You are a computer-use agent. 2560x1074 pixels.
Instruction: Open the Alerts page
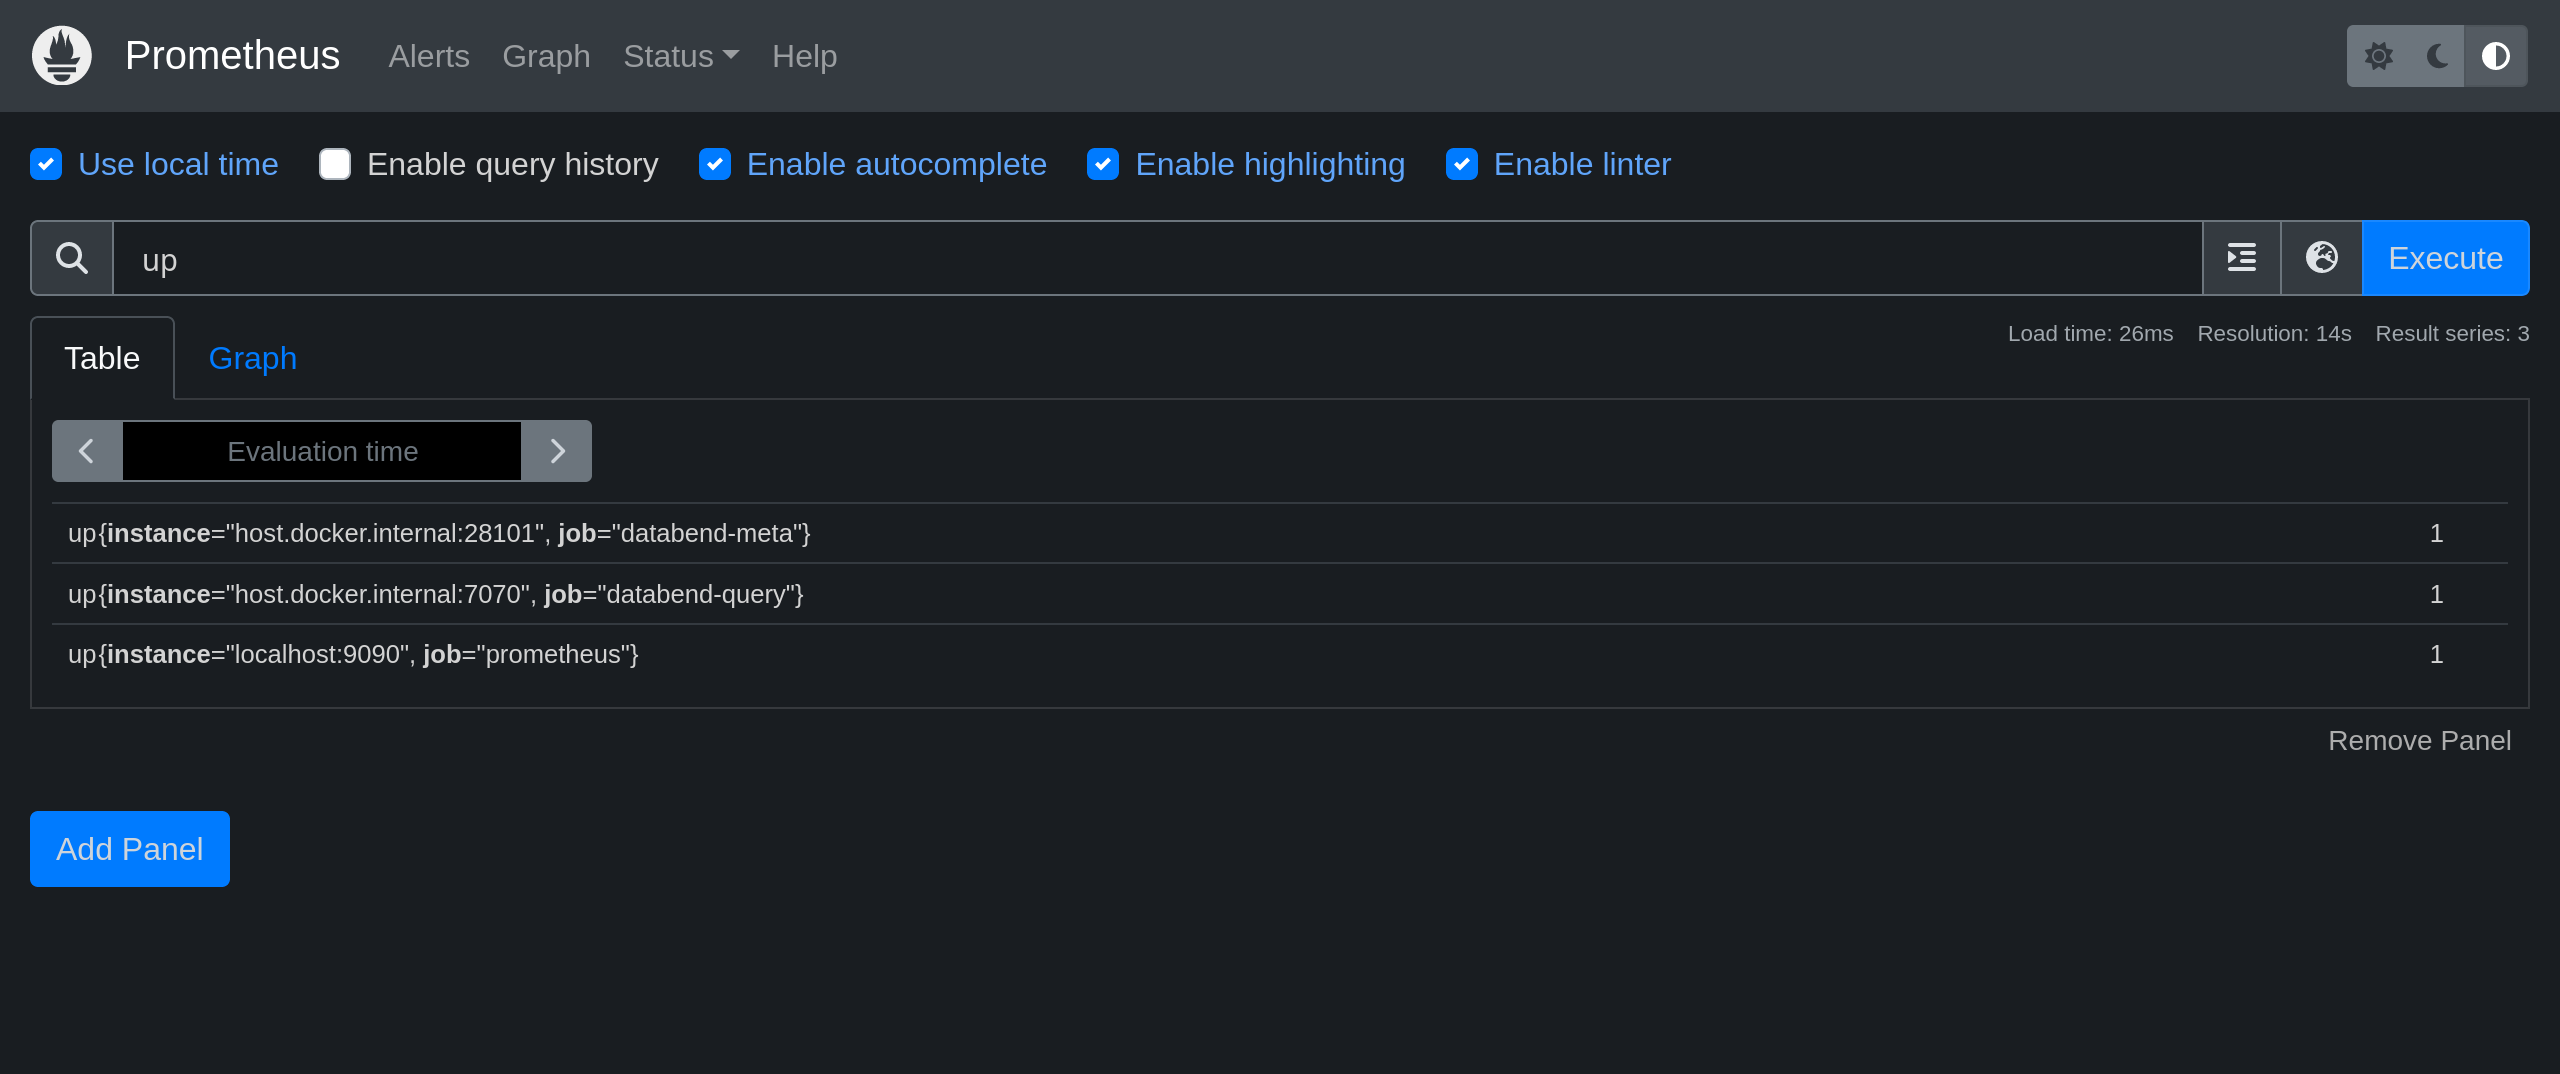pyautogui.click(x=429, y=56)
